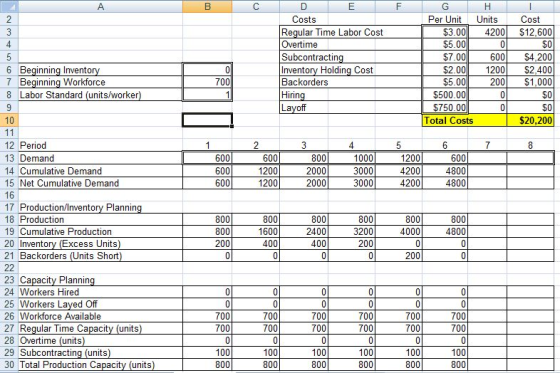Select row 13 header
This screenshot has height=373, width=560.
click(x=9, y=158)
